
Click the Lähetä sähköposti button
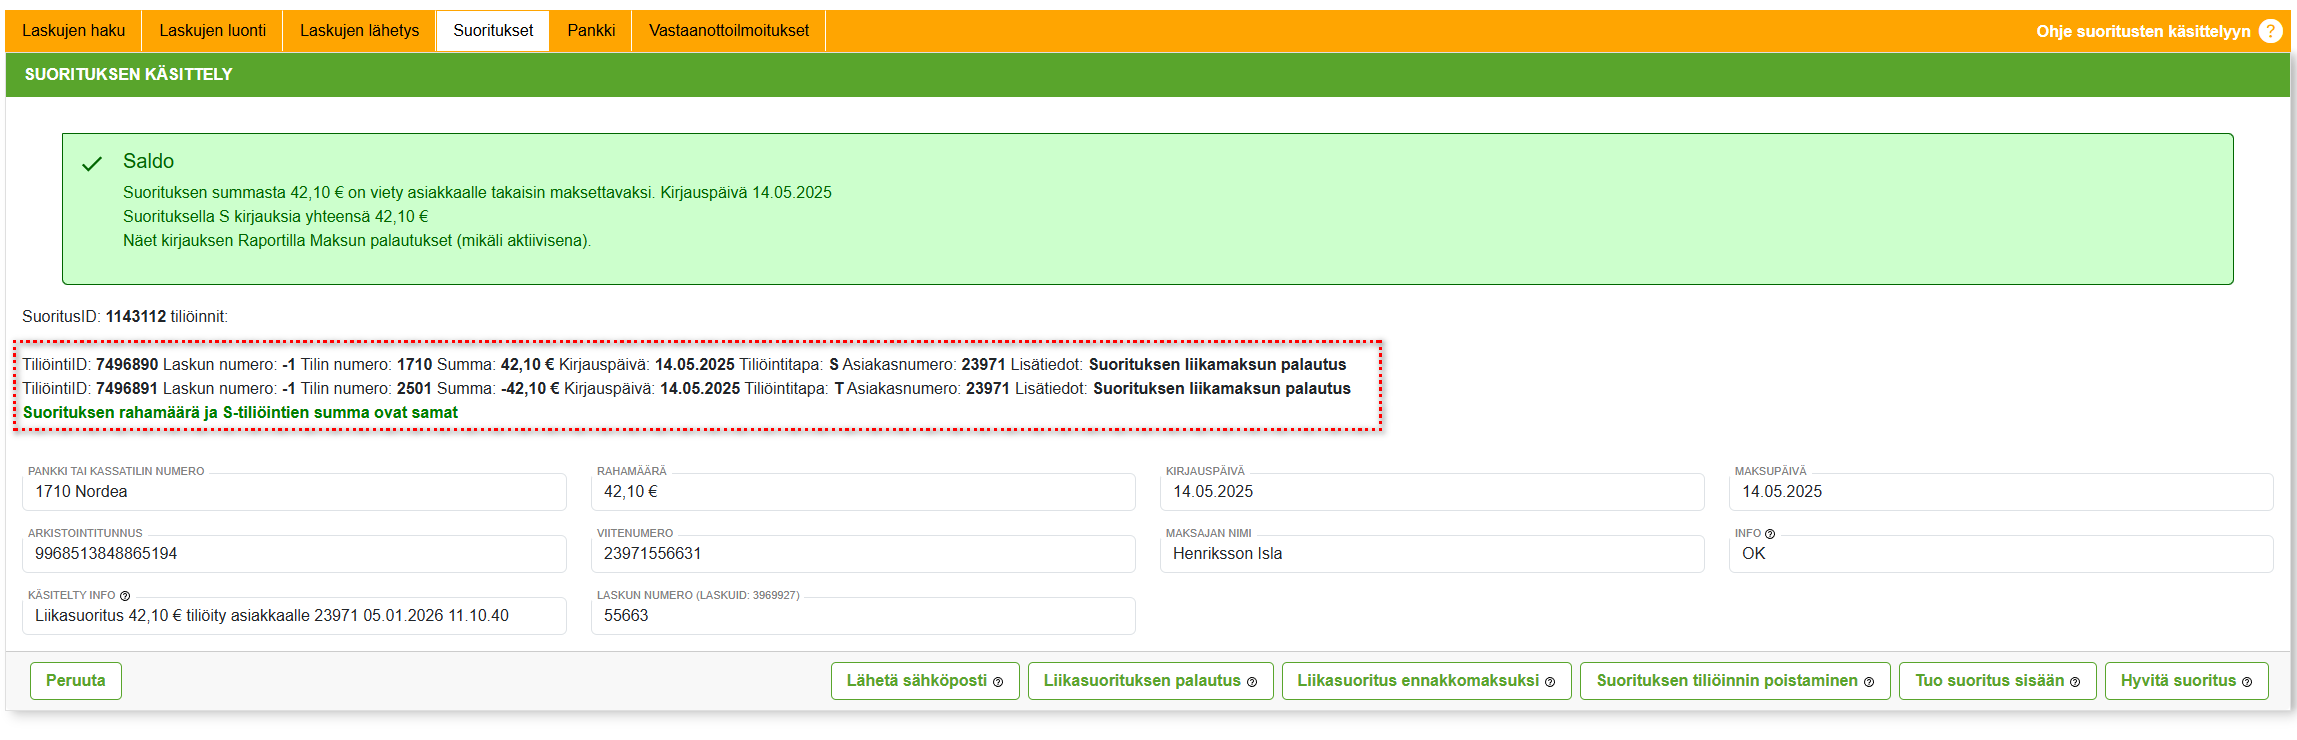point(924,681)
